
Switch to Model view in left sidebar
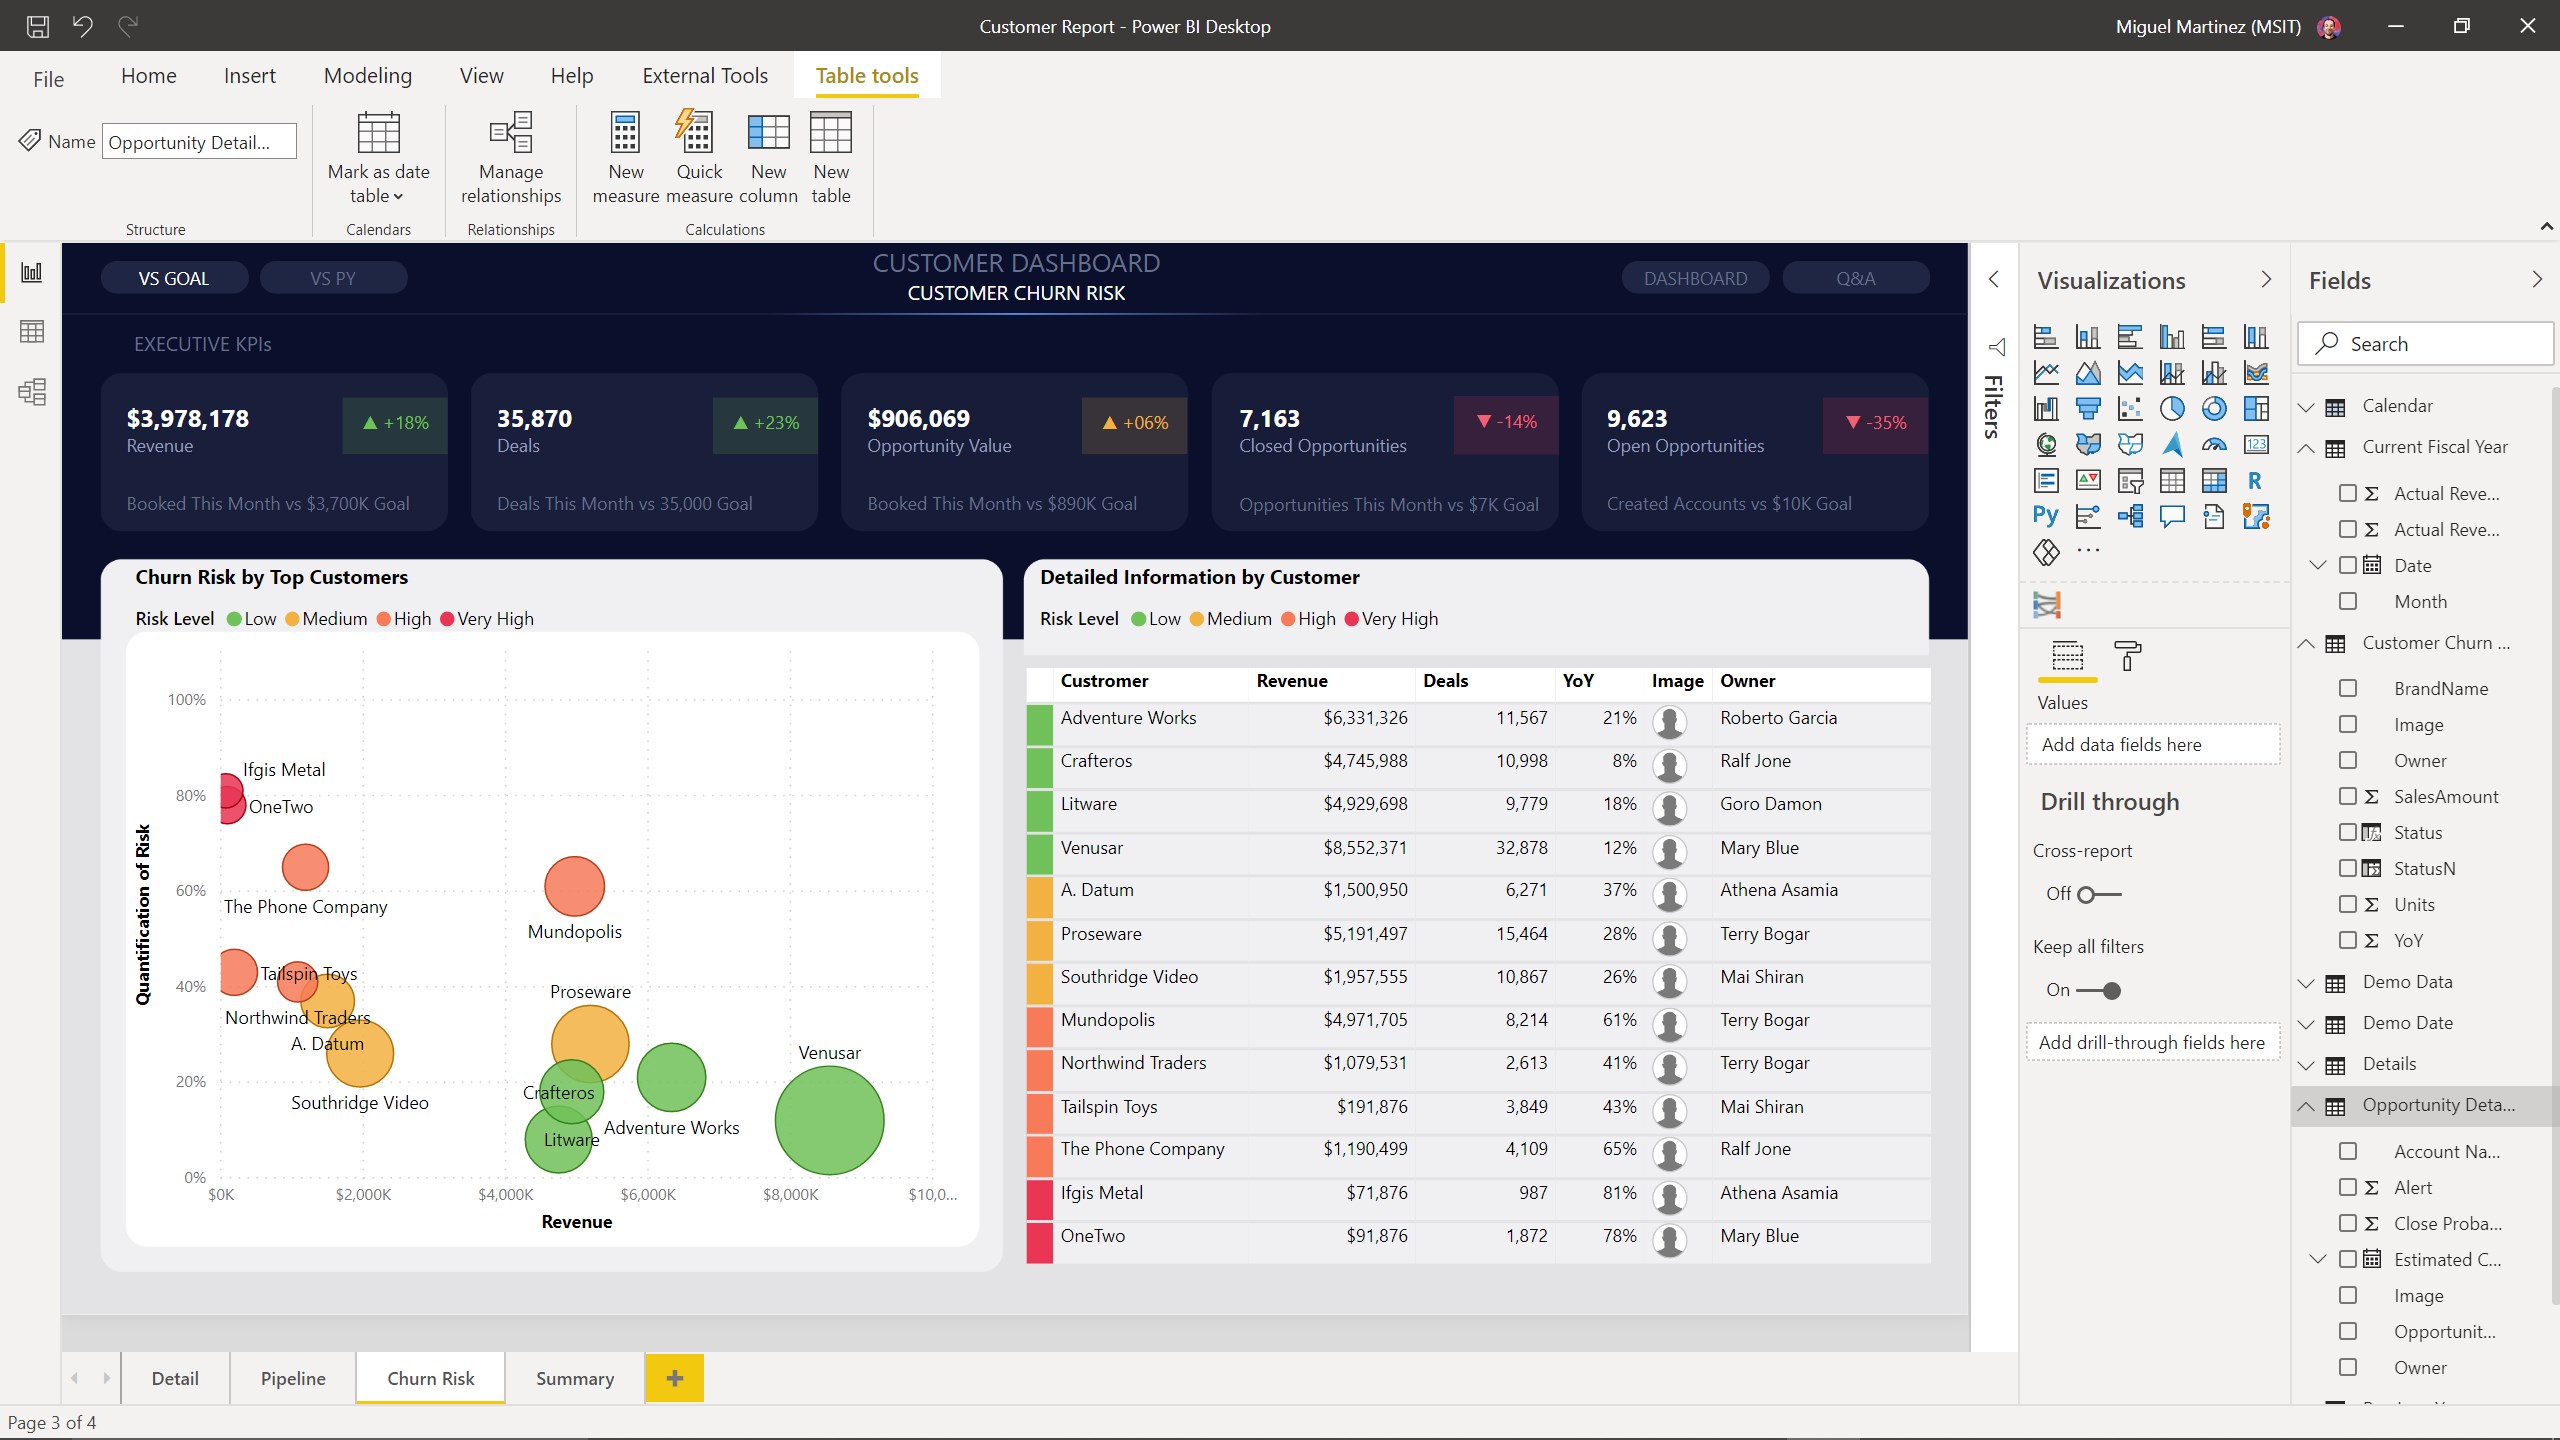[32, 392]
